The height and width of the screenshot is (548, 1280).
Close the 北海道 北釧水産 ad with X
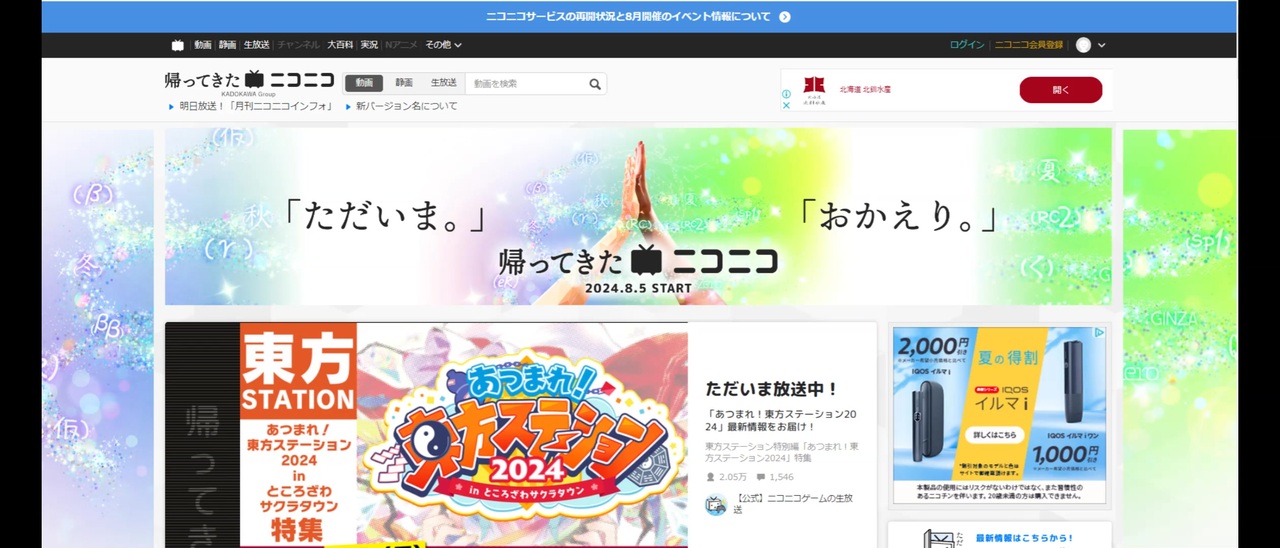pos(786,105)
